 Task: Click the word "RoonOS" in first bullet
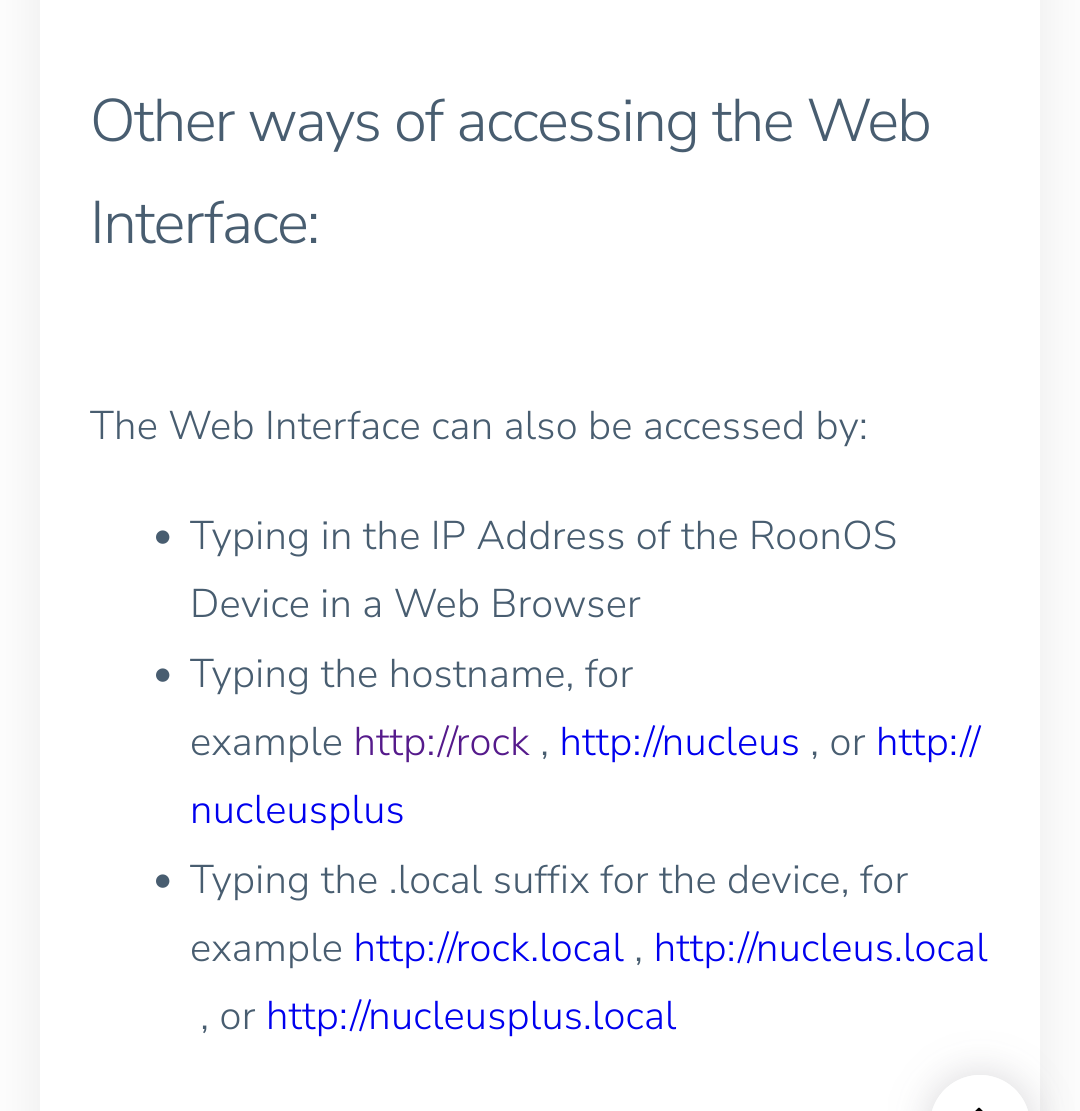click(x=822, y=537)
